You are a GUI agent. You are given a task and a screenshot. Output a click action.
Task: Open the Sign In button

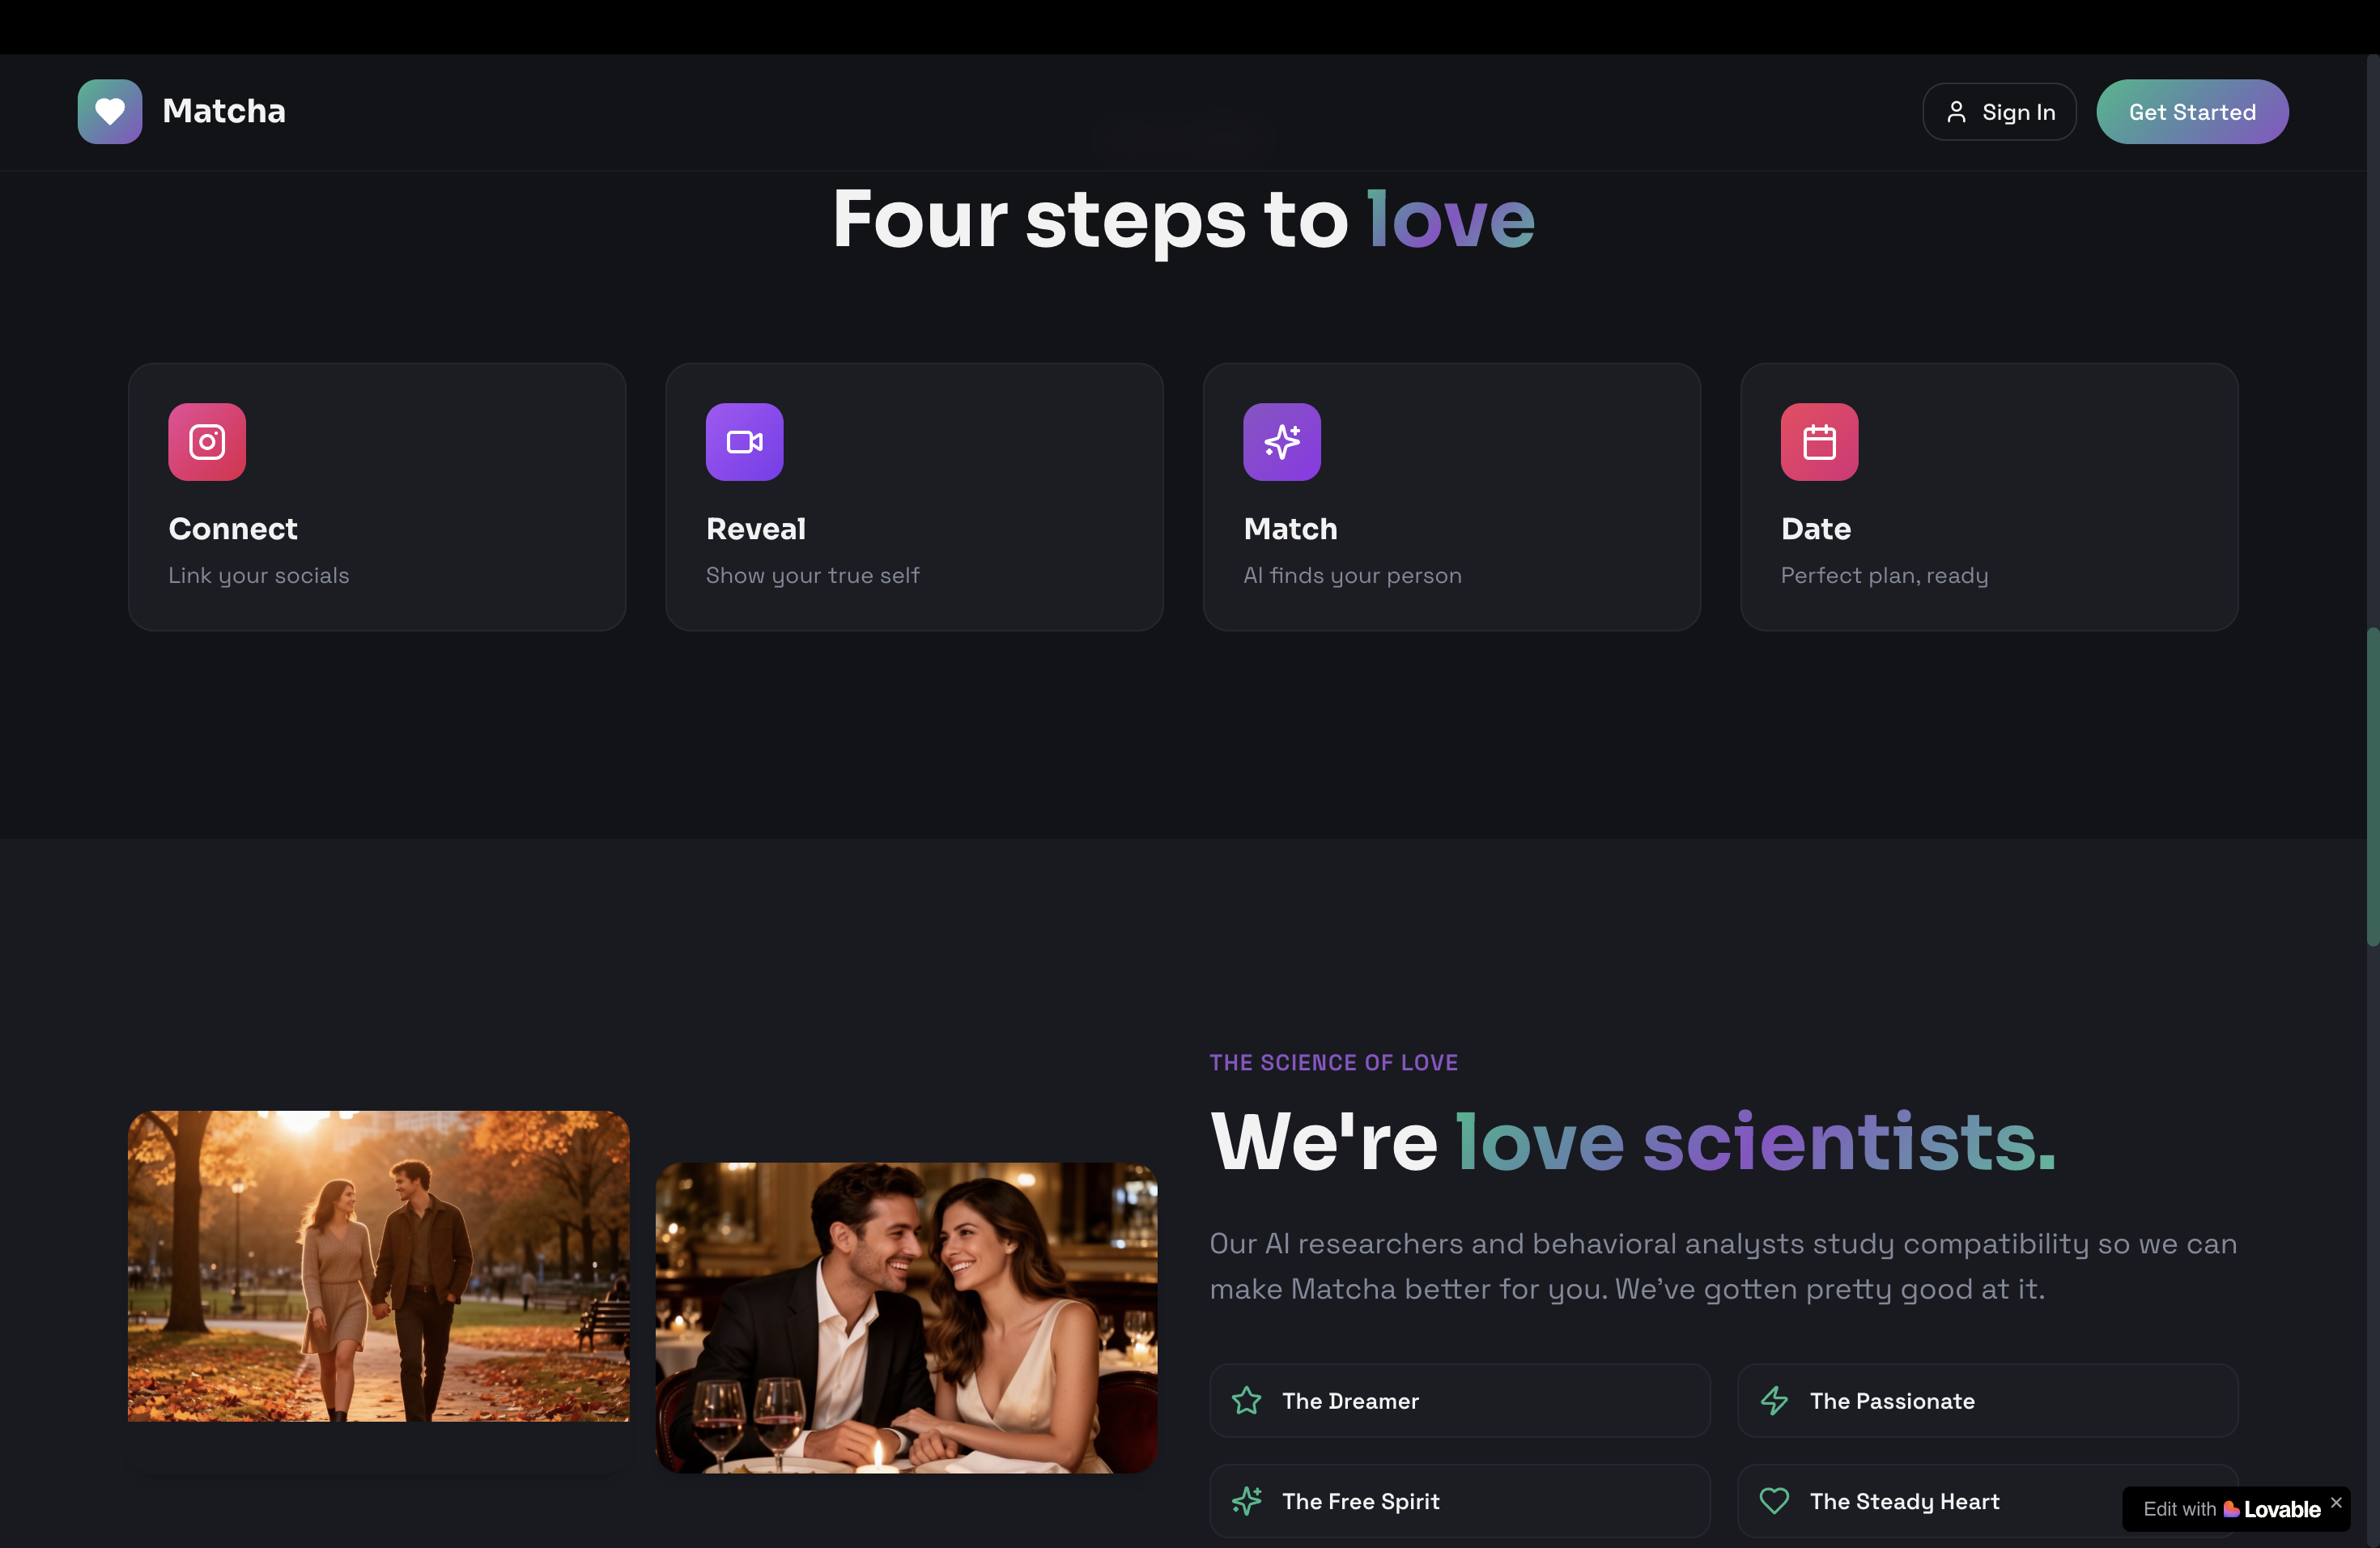coord(2000,112)
